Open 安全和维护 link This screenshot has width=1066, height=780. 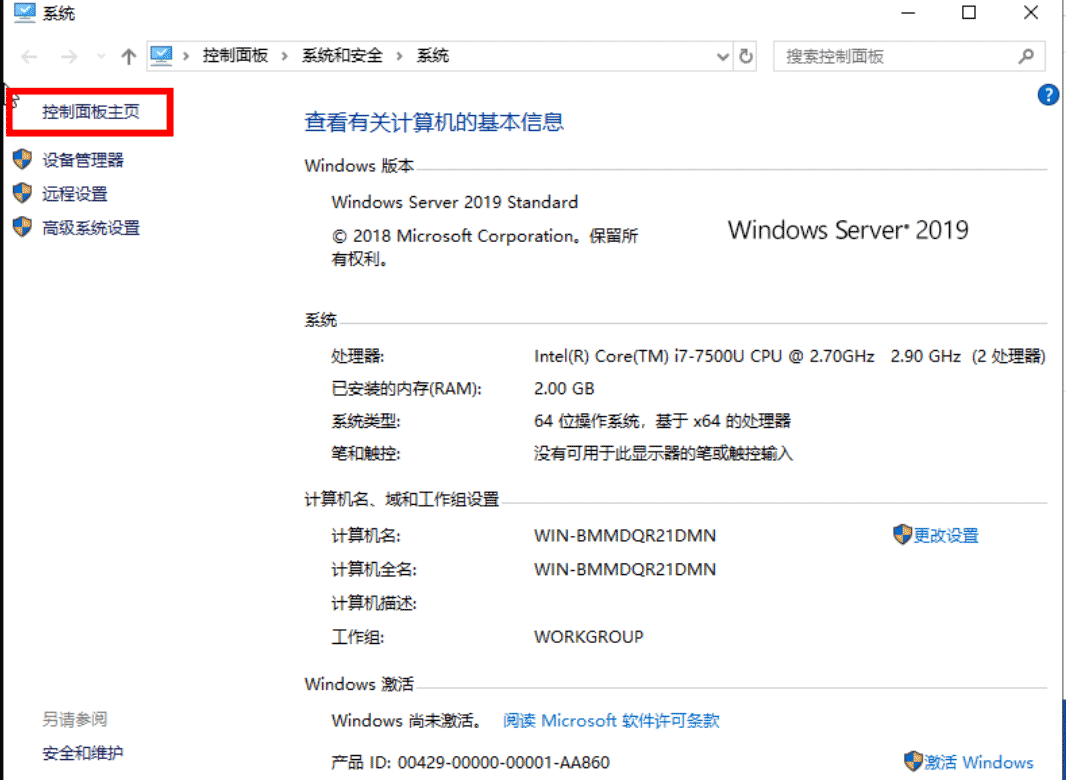pos(83,753)
